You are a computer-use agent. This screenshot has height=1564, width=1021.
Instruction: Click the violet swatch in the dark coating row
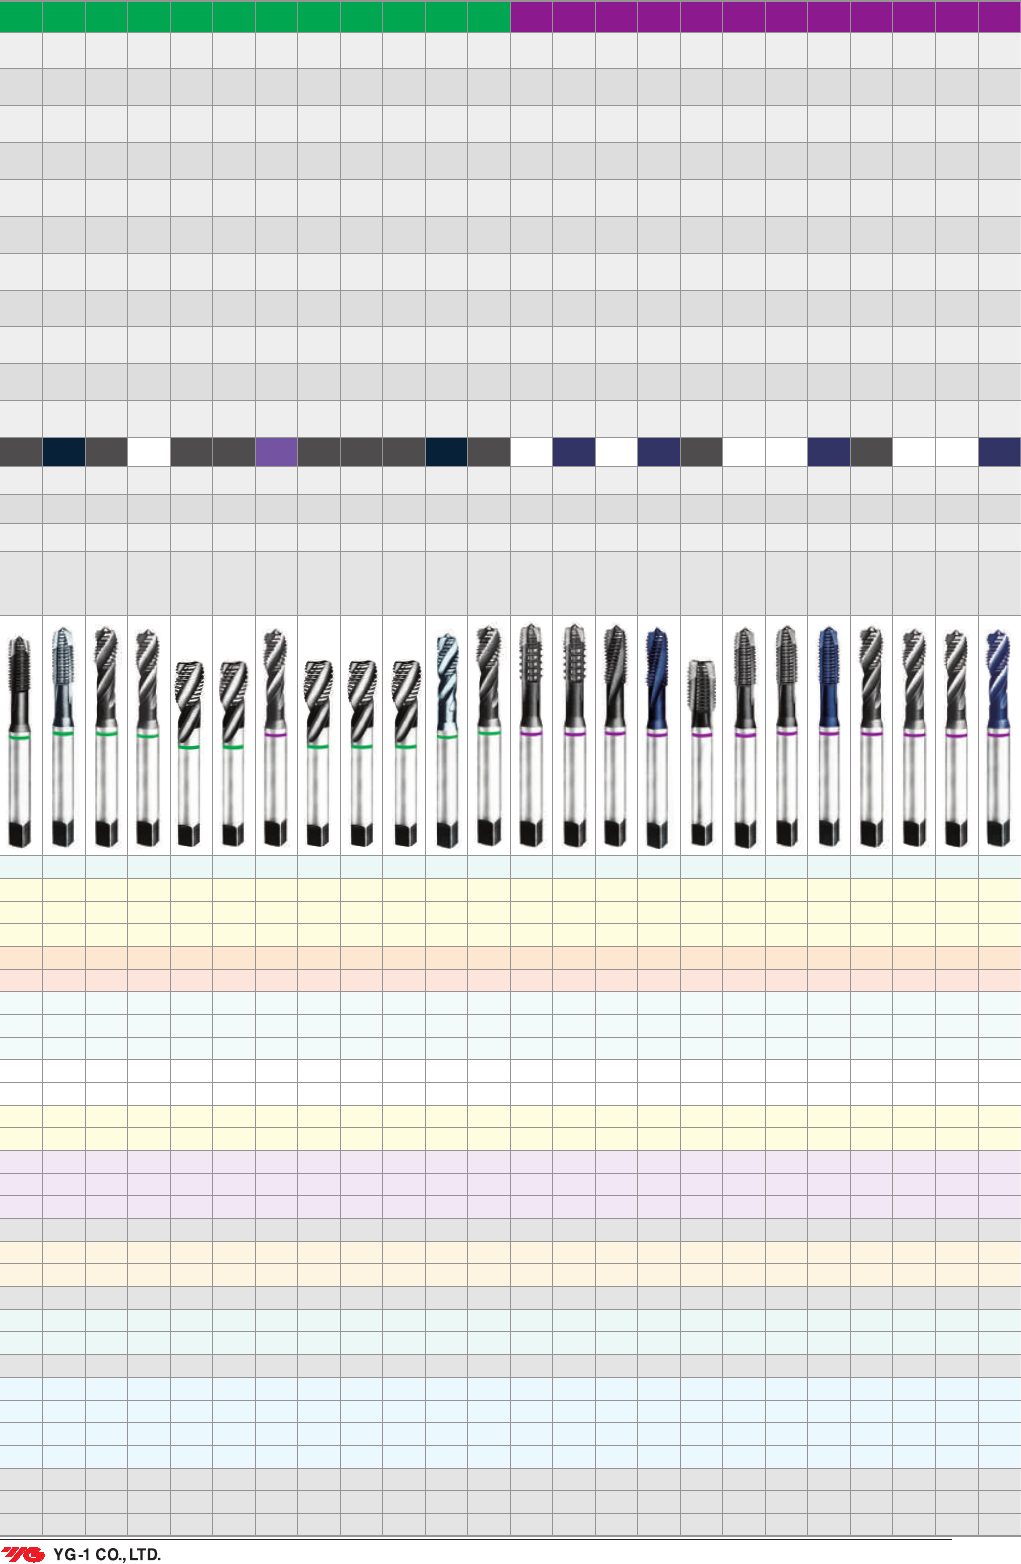pos(276,452)
